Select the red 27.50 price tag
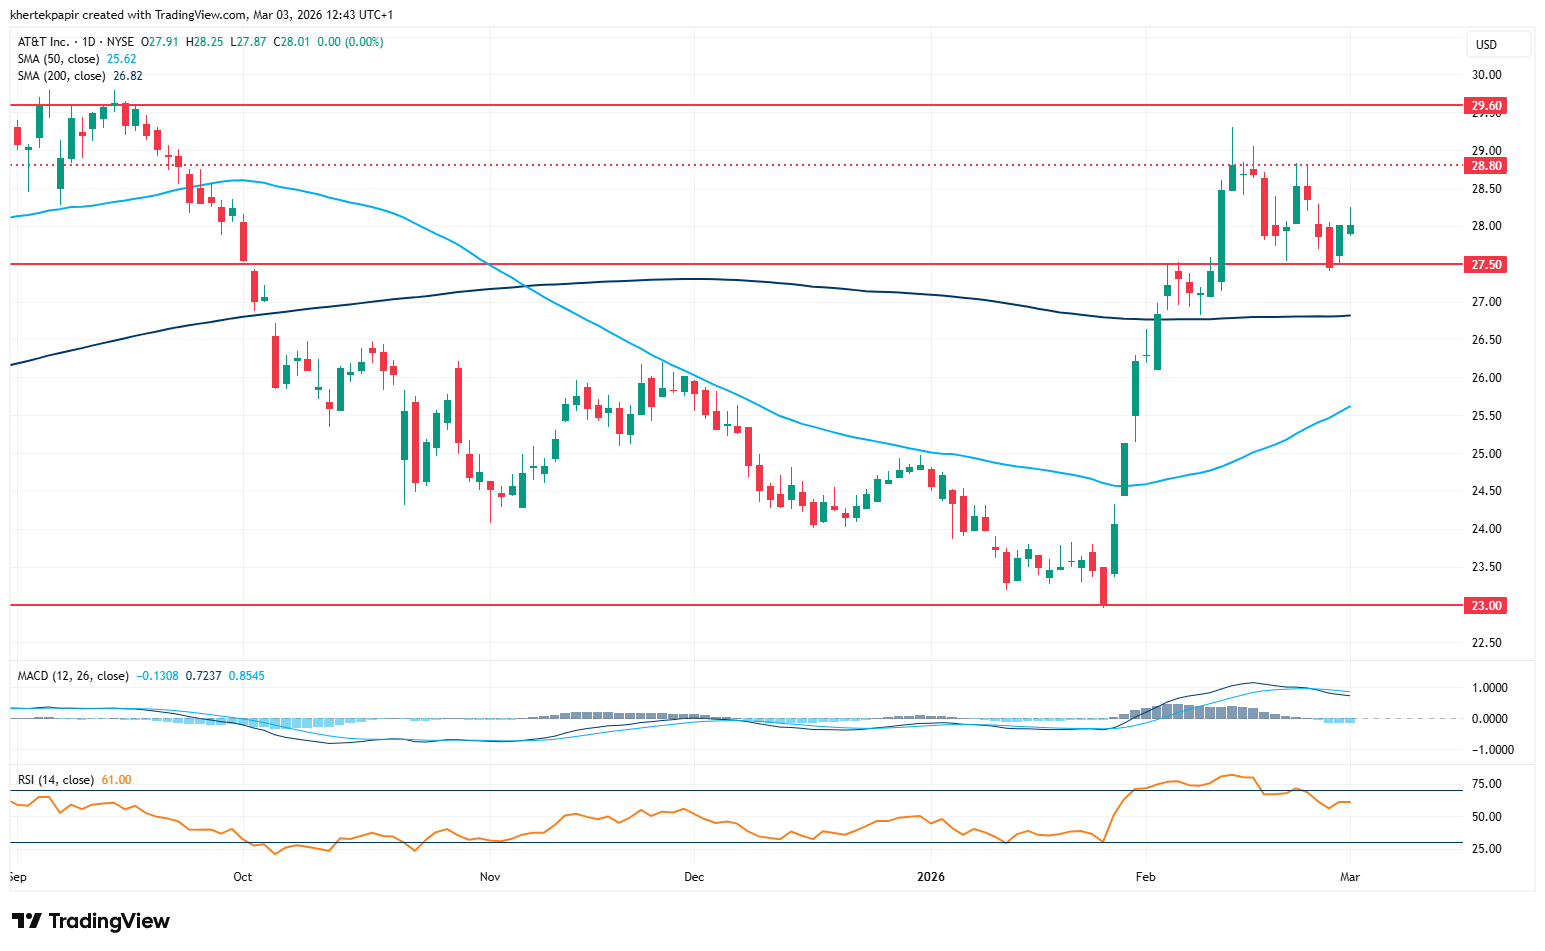 (x=1486, y=265)
